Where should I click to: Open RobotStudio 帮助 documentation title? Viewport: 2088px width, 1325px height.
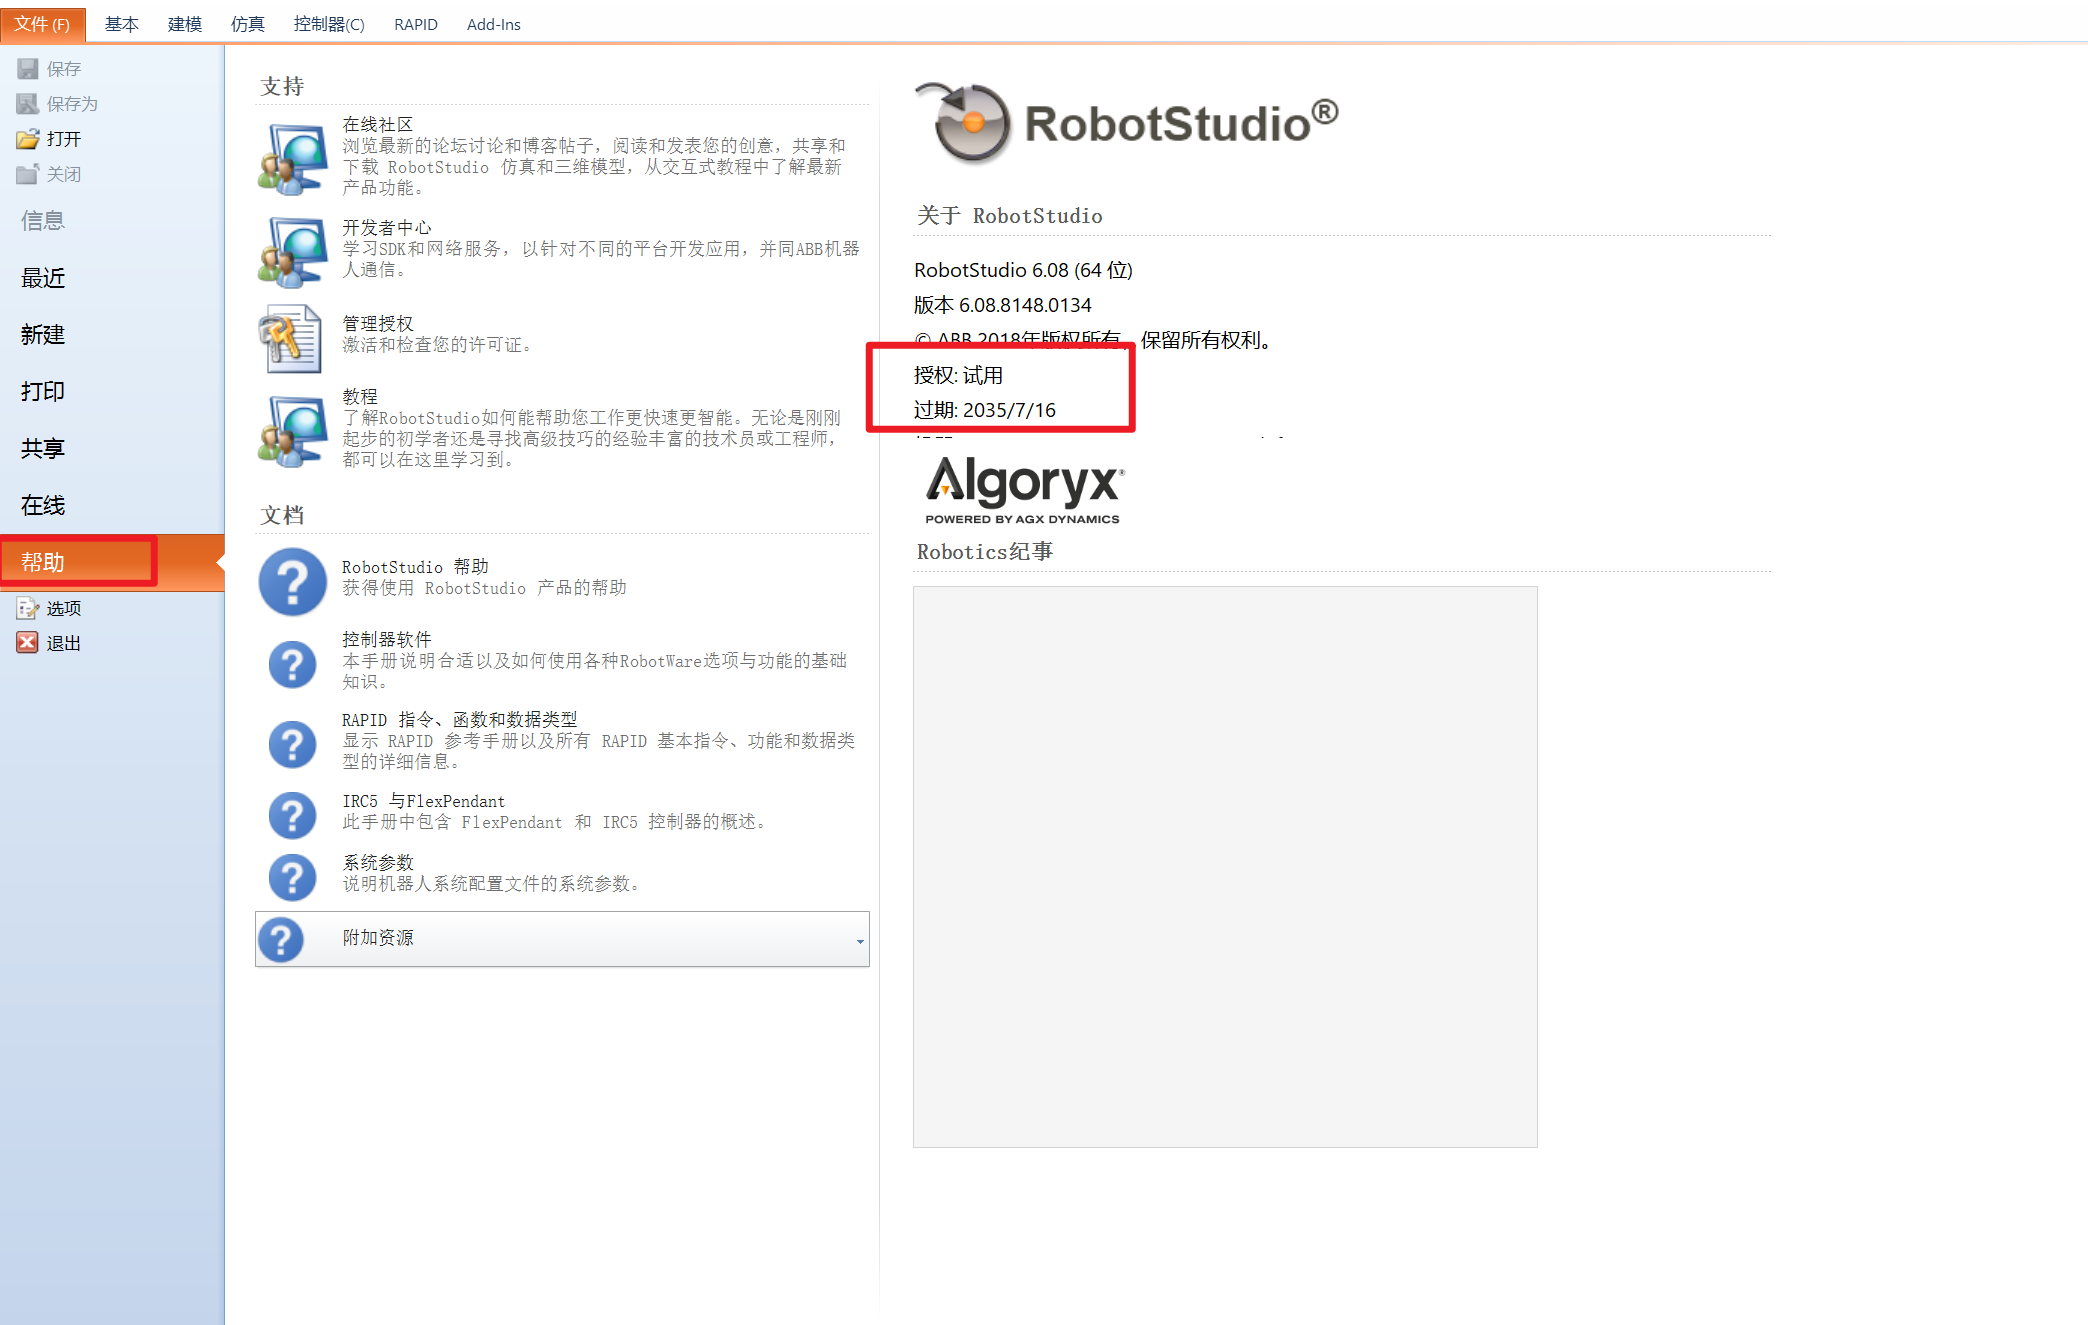tap(415, 567)
